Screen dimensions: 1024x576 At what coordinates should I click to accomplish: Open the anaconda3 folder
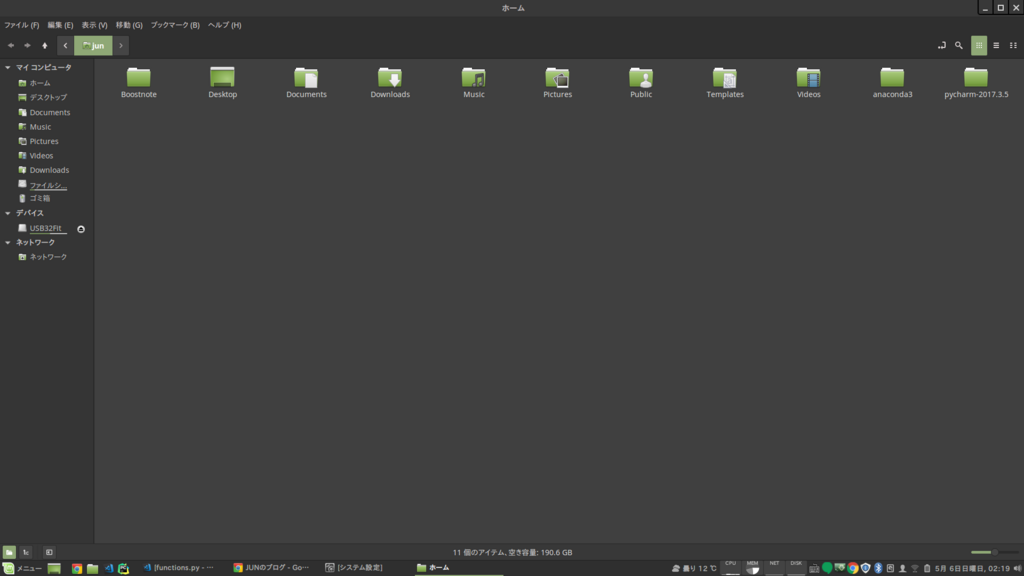892,82
